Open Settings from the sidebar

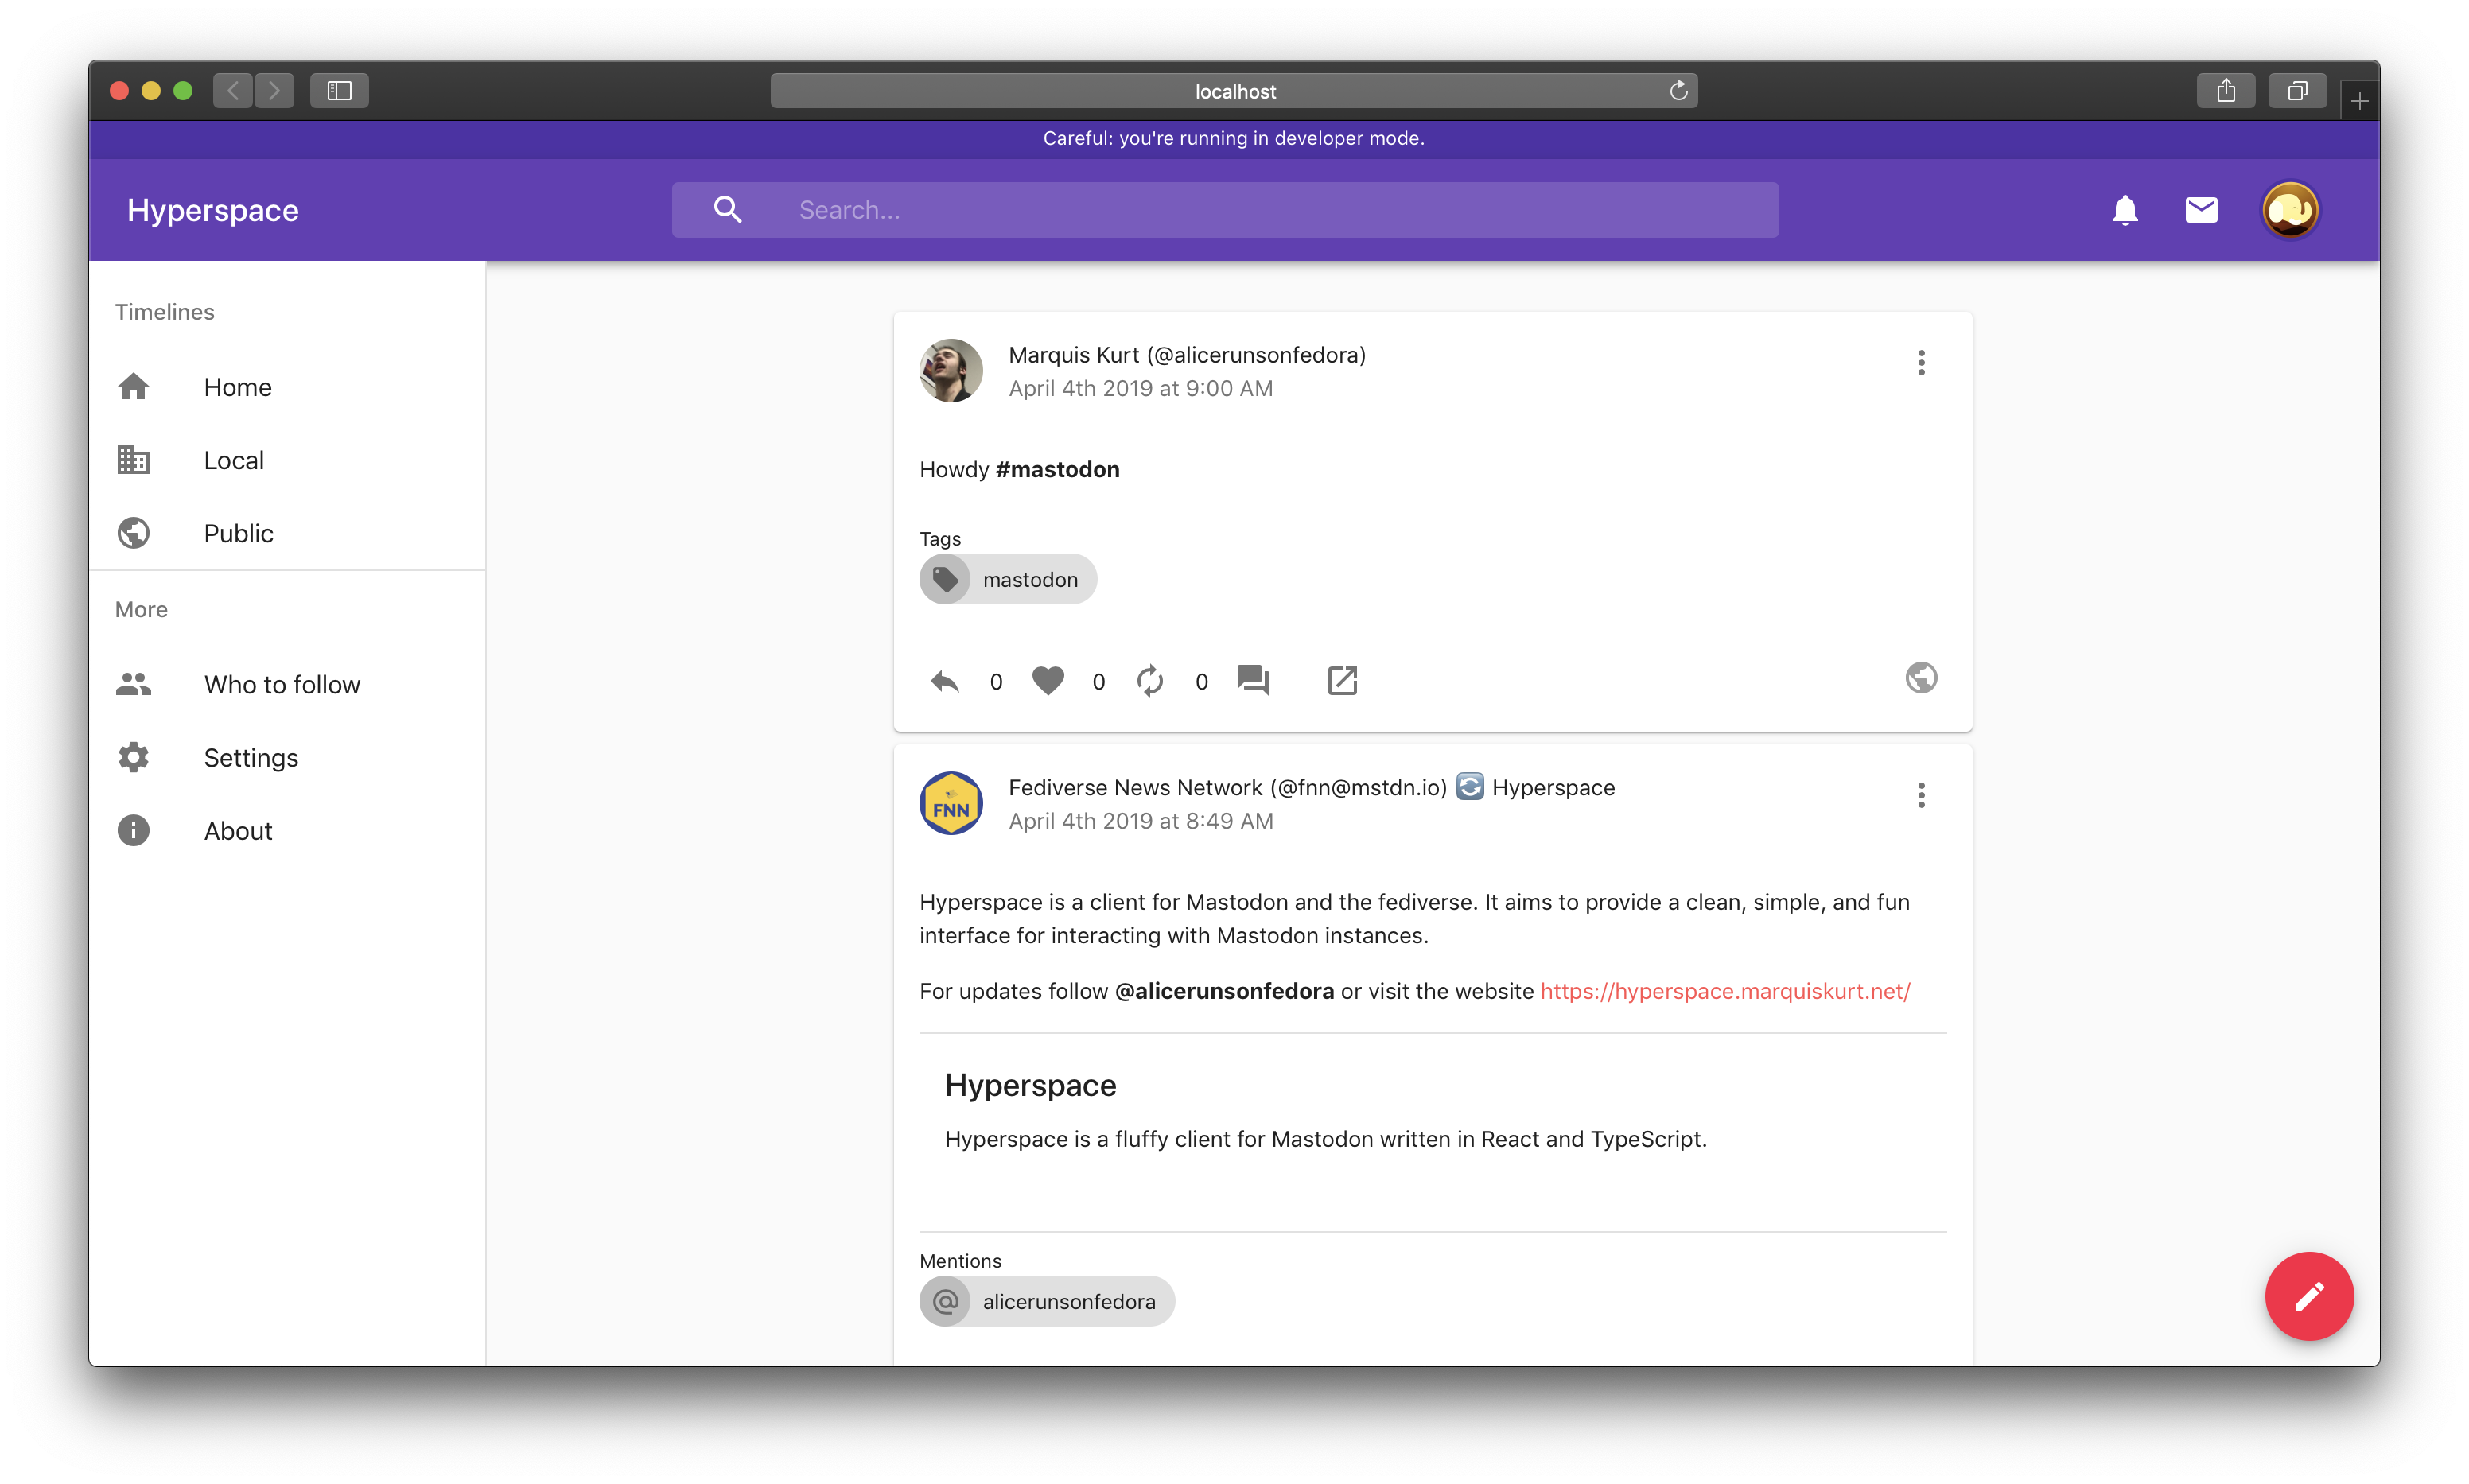coord(250,758)
